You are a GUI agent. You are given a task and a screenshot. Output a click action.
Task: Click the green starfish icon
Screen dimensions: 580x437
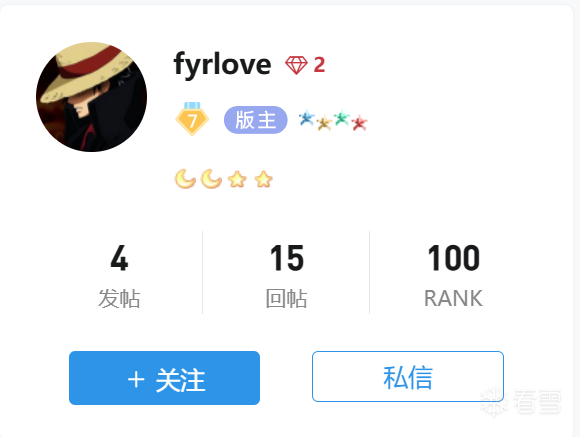pos(342,118)
